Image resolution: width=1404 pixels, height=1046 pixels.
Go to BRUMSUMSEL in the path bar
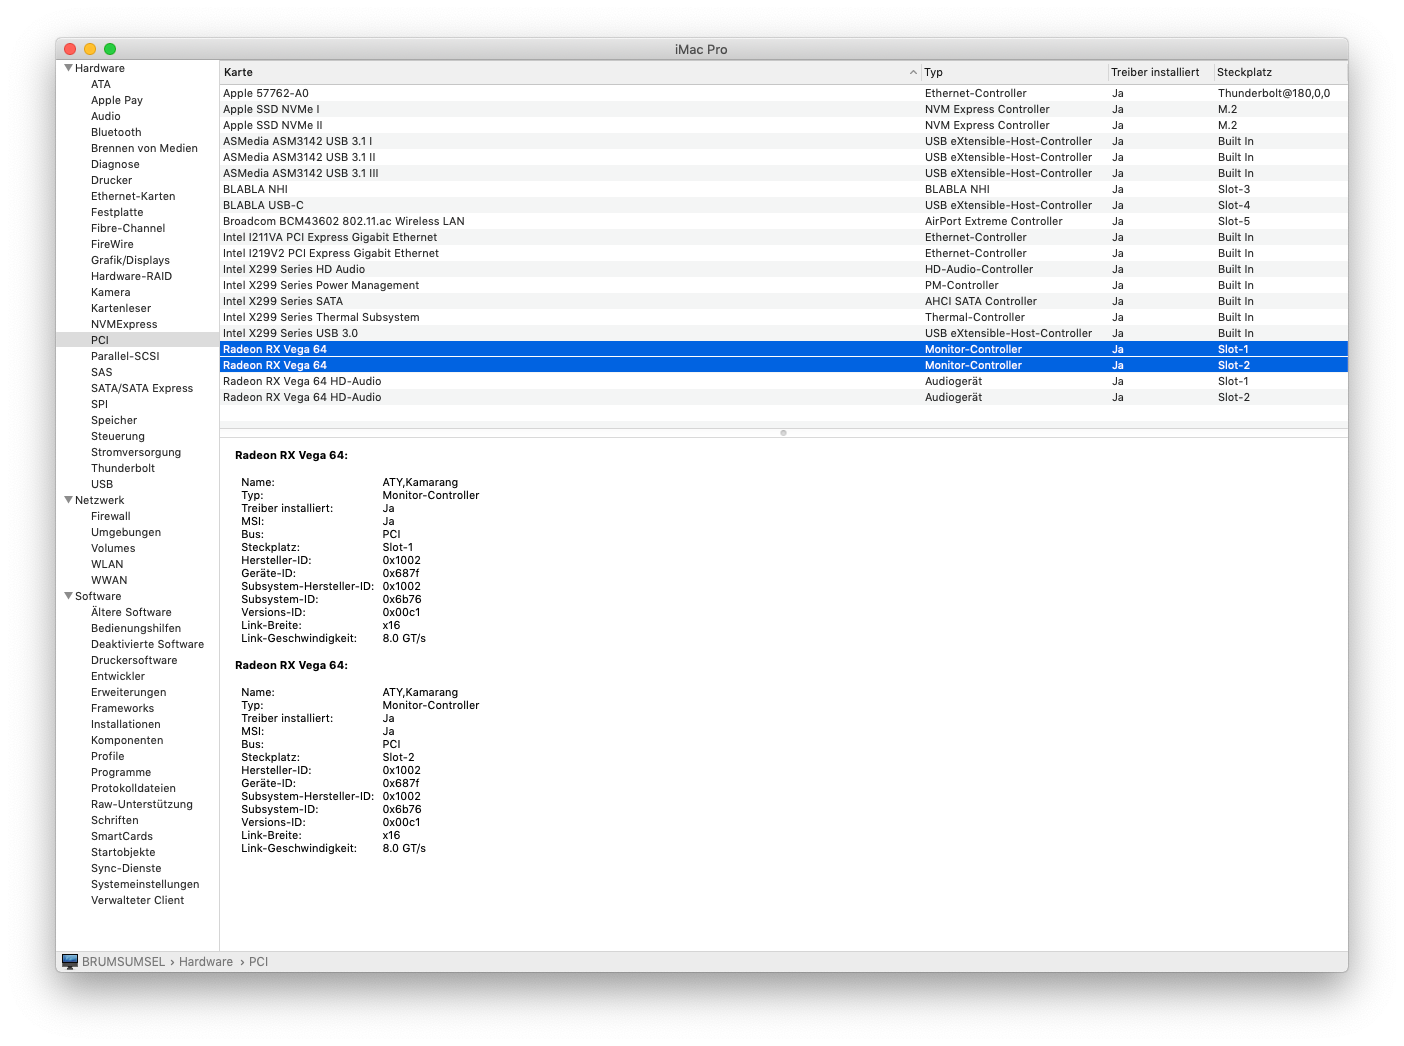(123, 962)
